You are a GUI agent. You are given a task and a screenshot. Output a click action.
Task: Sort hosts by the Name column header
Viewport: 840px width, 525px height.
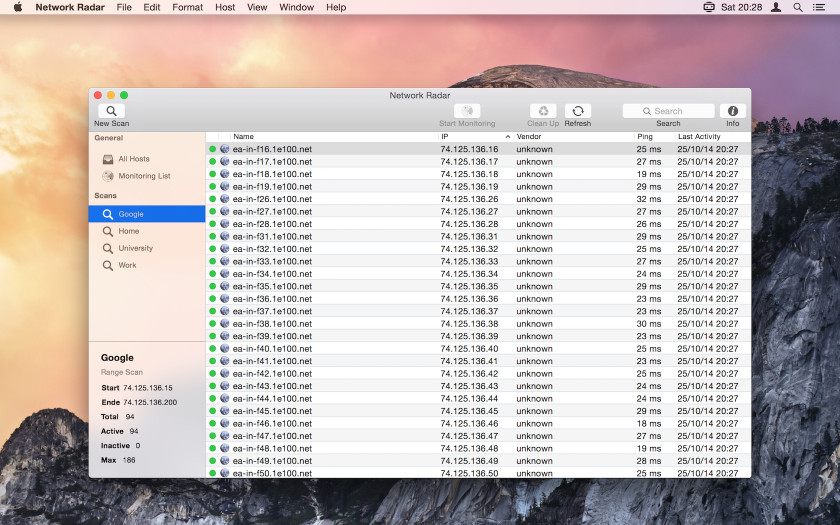[x=335, y=137]
